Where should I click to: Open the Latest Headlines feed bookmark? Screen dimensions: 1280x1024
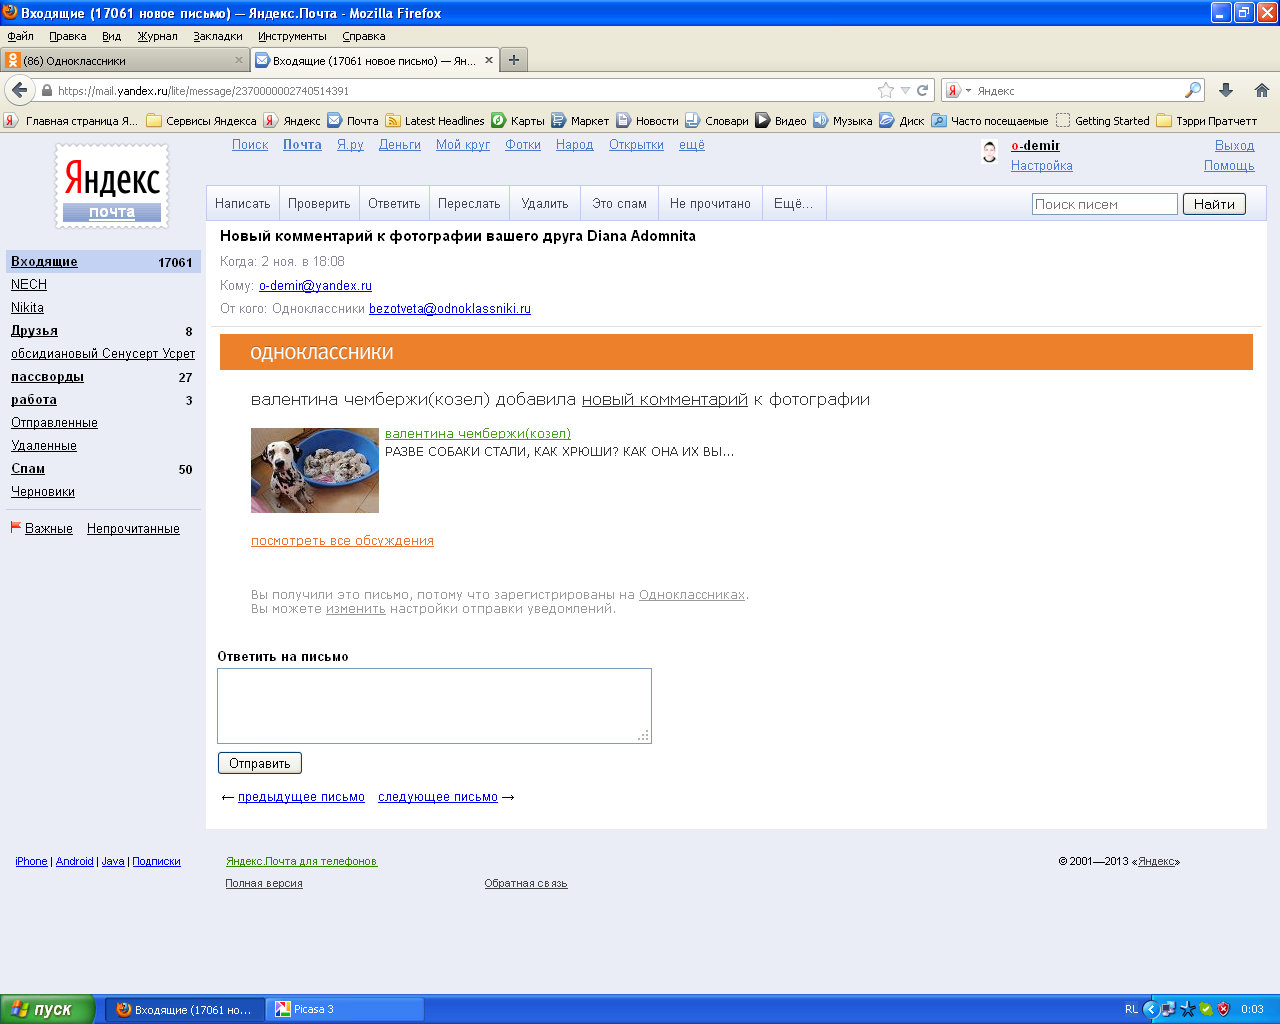[435, 120]
